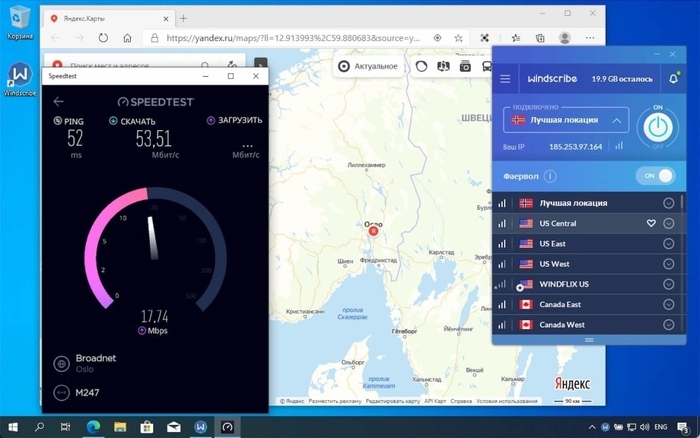This screenshot has height=438, width=700.
Task: Open Microsoft Edge from the taskbar
Action: pos(94,427)
